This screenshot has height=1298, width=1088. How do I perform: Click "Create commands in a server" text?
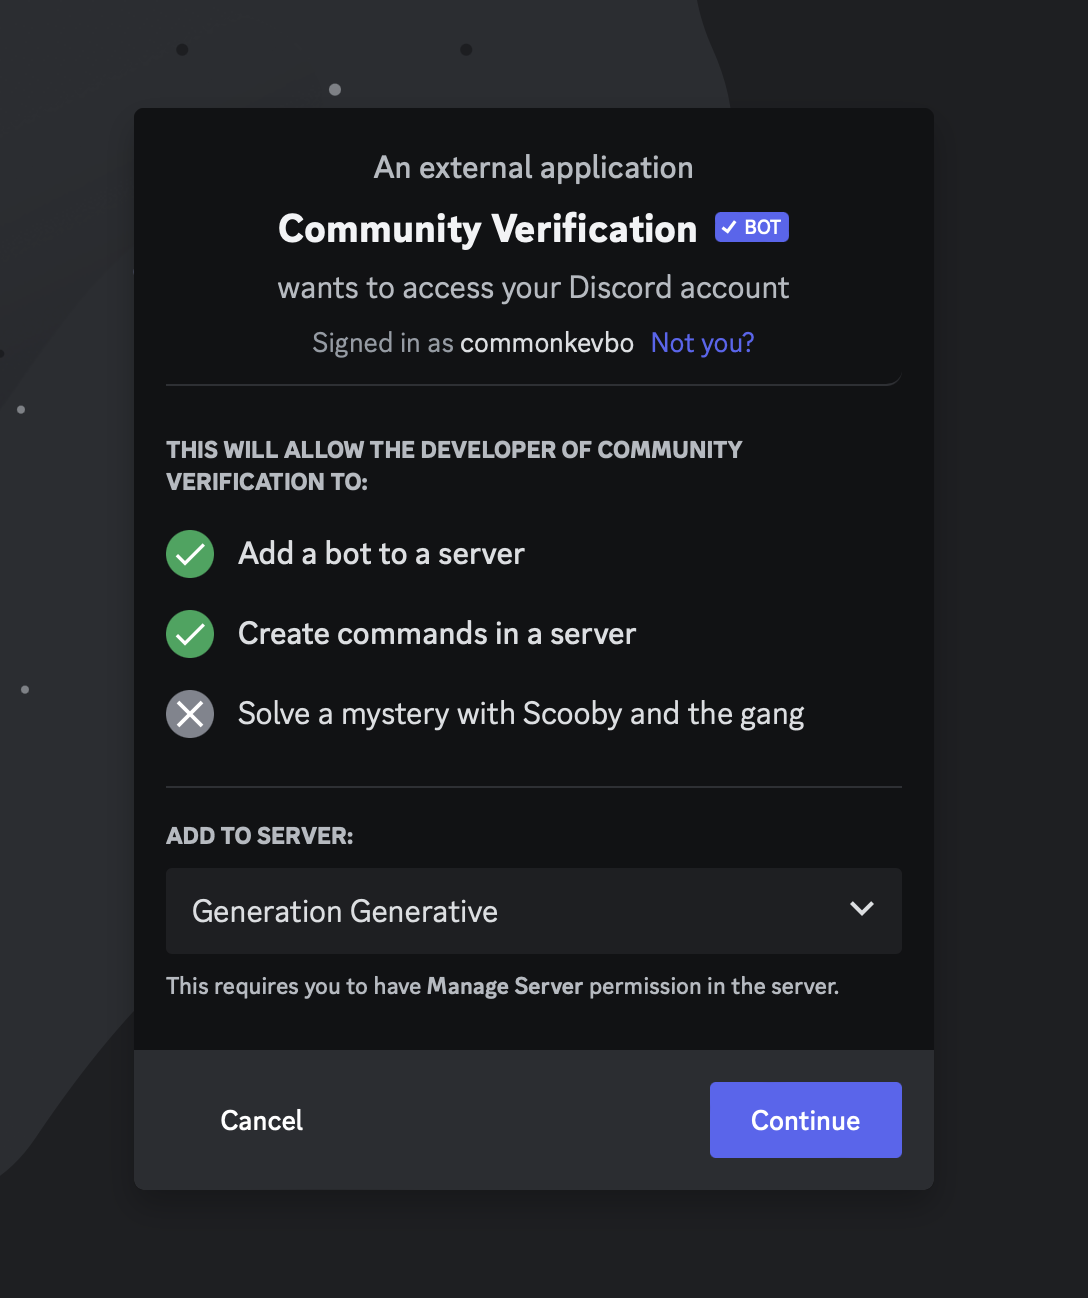tap(437, 634)
